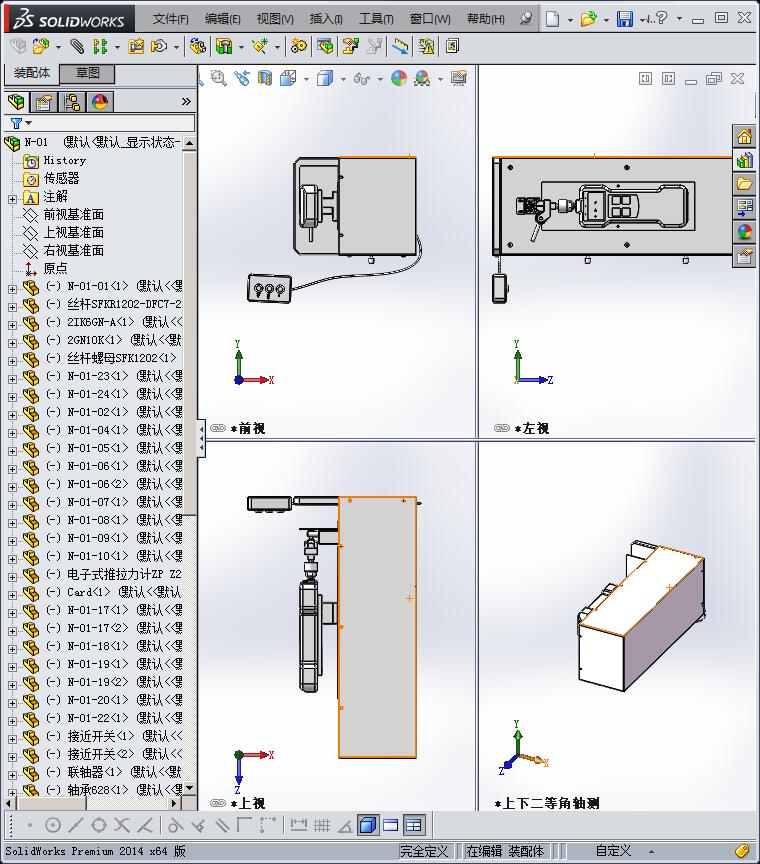The image size is (760, 864).
Task: Click the Instant3D icon at toolbar end
Action: tap(452, 46)
